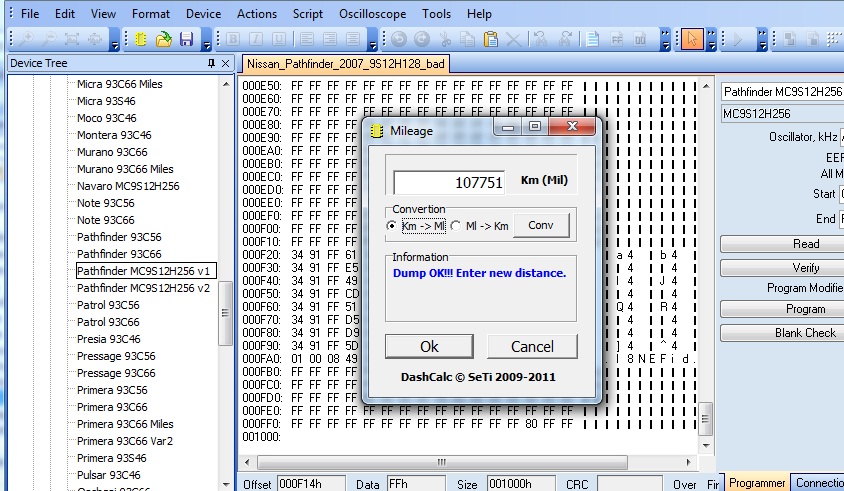Click the find binoculars icon

pyautogui.click(x=541, y=39)
